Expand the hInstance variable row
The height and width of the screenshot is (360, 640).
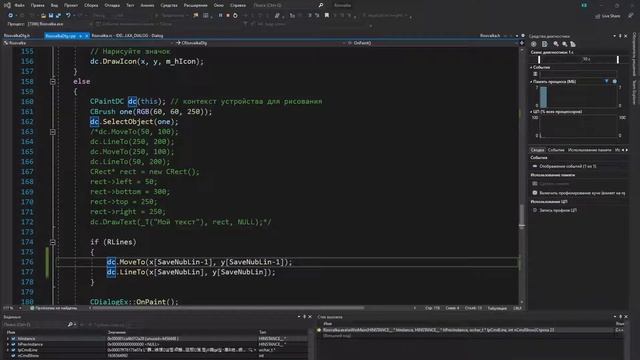point(8,339)
